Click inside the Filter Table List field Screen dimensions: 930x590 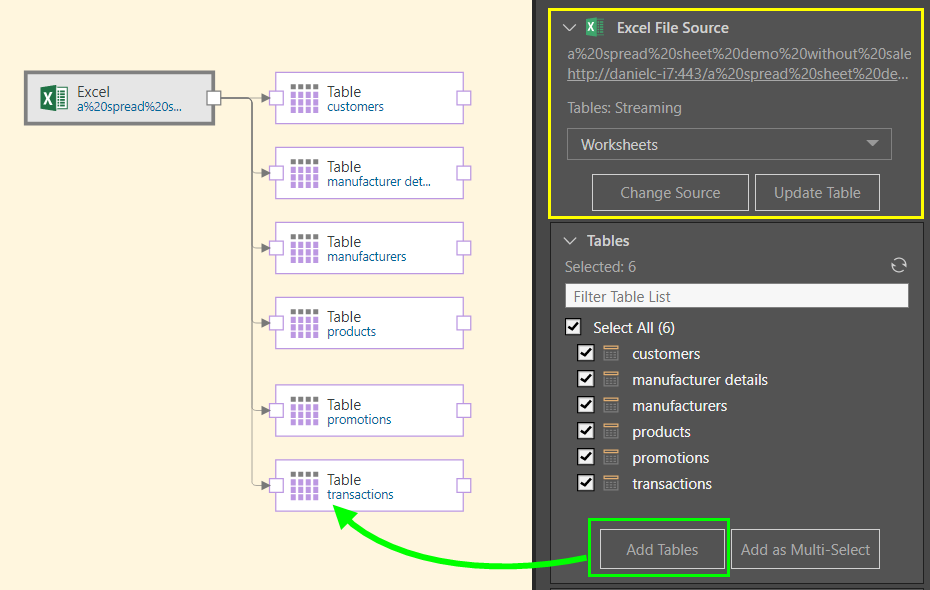click(736, 296)
